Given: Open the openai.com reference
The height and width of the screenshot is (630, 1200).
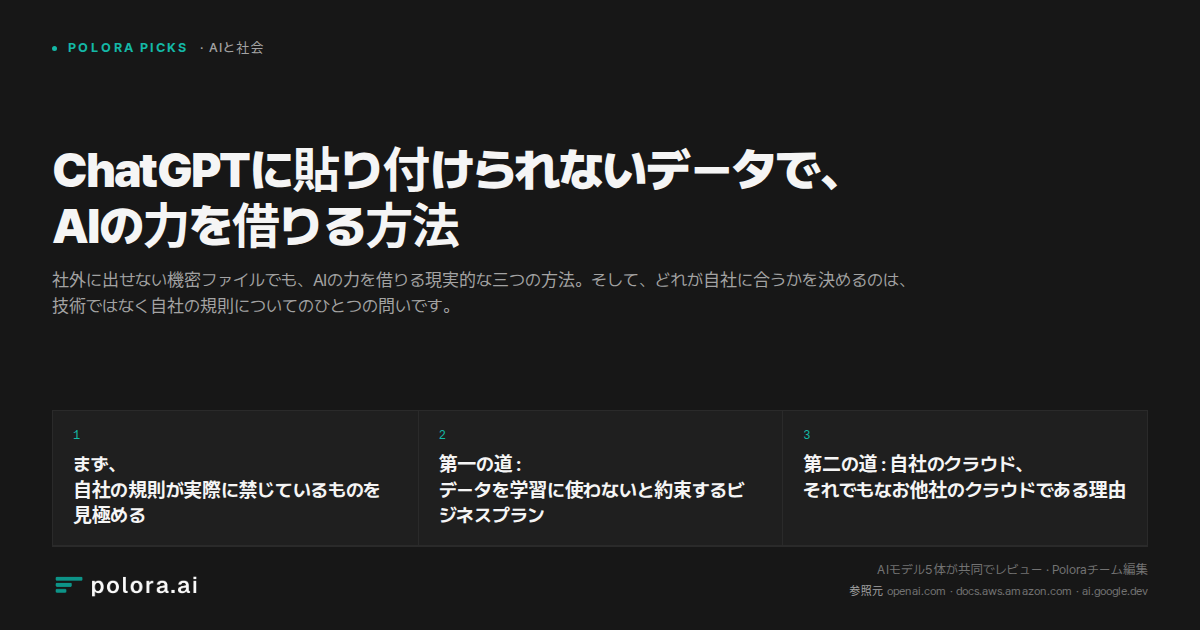Looking at the screenshot, I should (916, 591).
